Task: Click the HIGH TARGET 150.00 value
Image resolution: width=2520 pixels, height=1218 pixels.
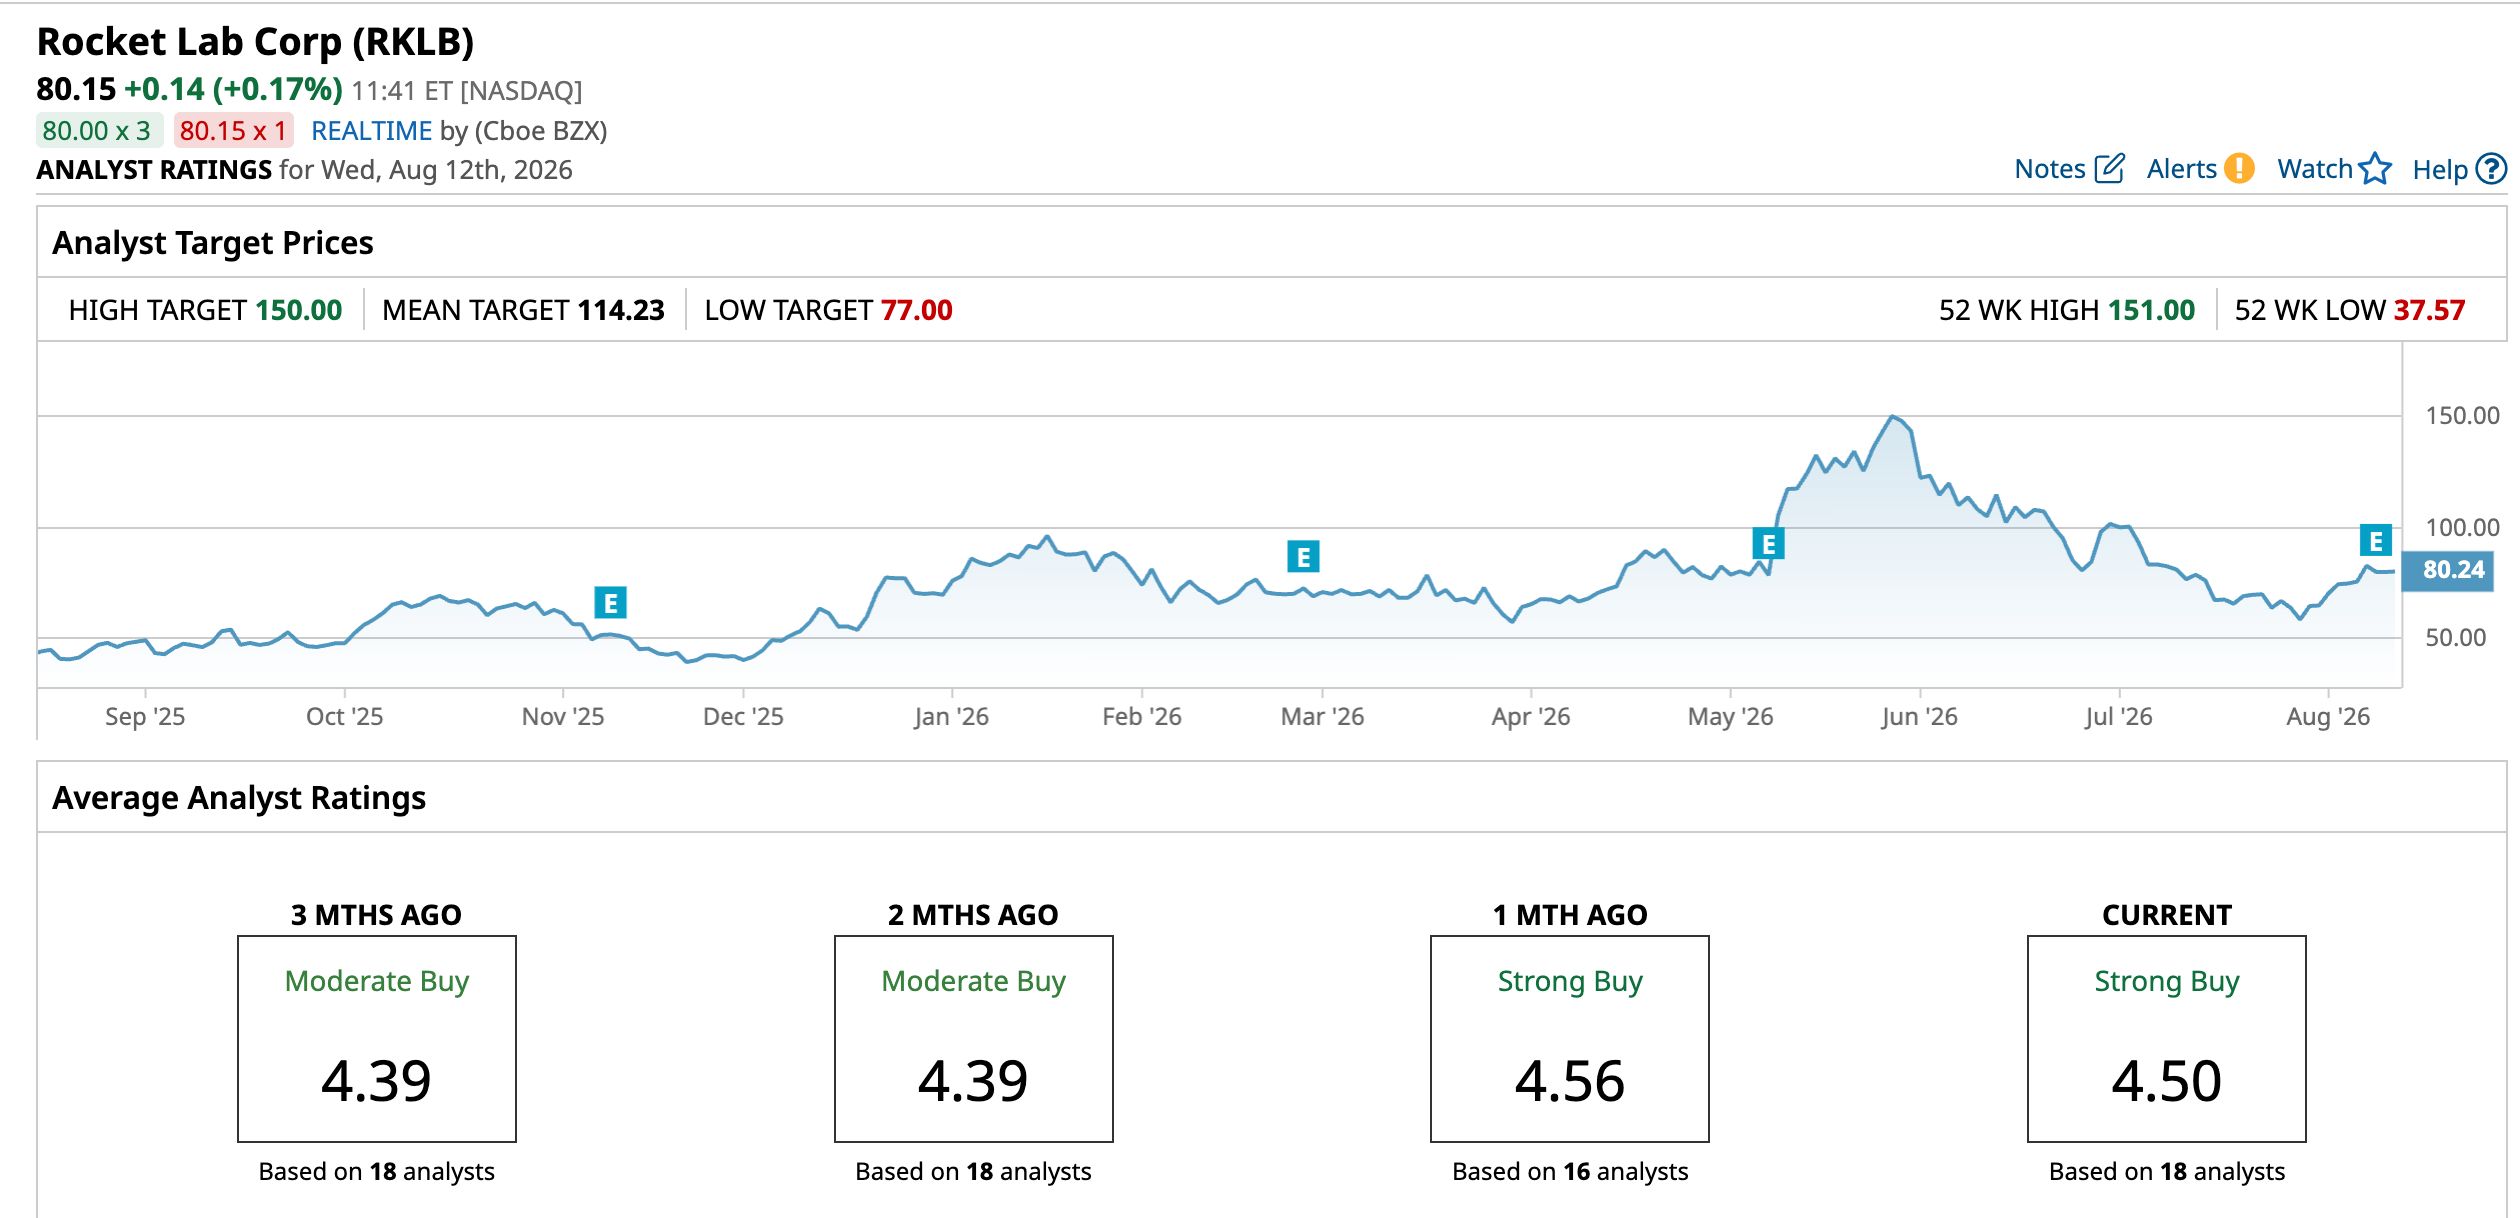Action: [x=299, y=310]
